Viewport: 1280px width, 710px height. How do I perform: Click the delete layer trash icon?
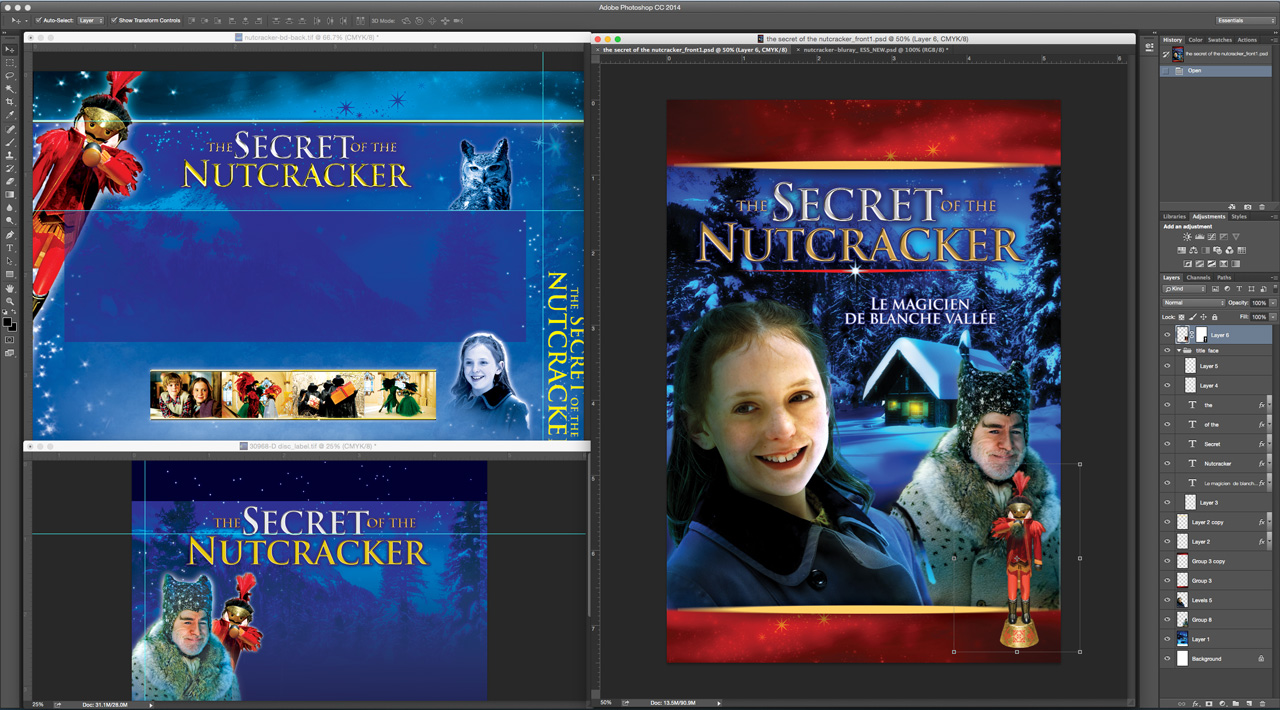pos(1263,704)
